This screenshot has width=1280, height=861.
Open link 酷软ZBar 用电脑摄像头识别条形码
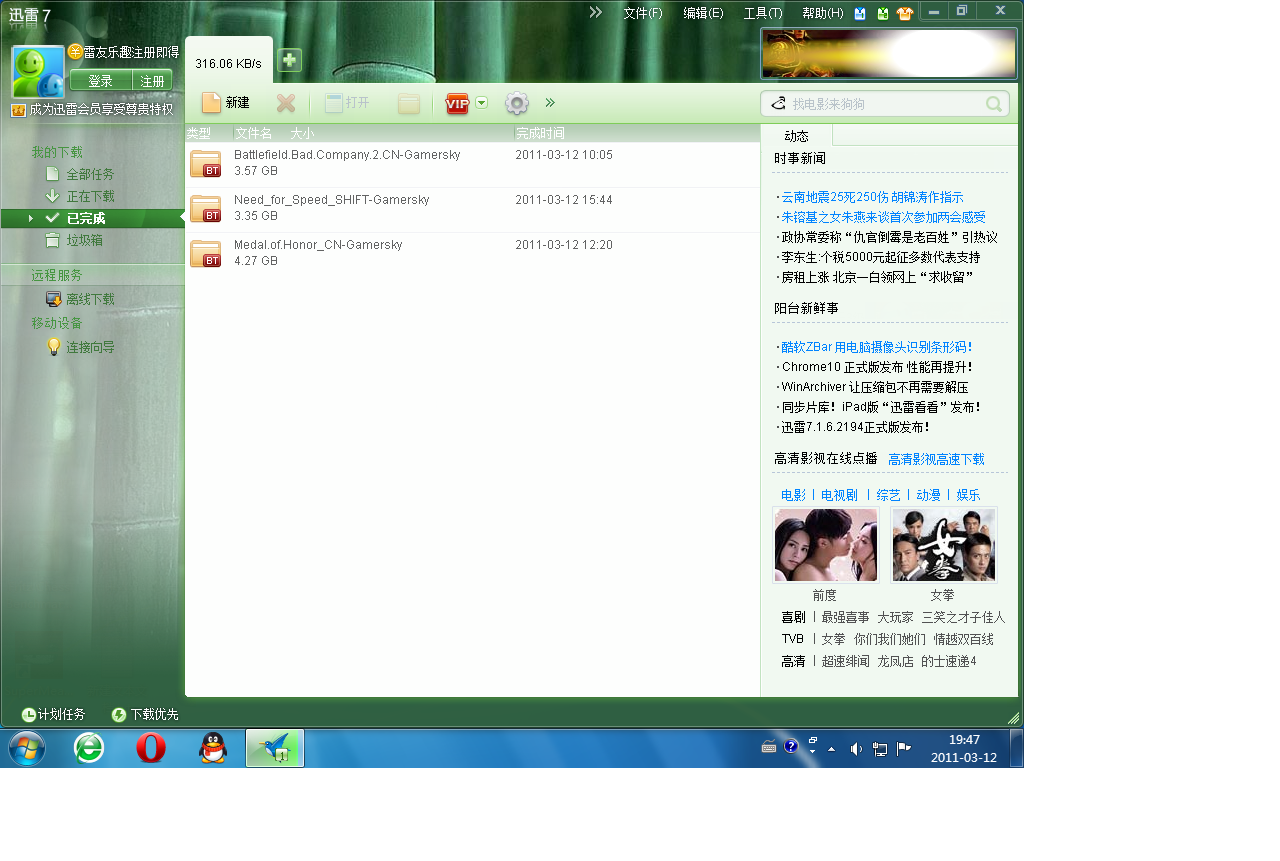(x=876, y=347)
